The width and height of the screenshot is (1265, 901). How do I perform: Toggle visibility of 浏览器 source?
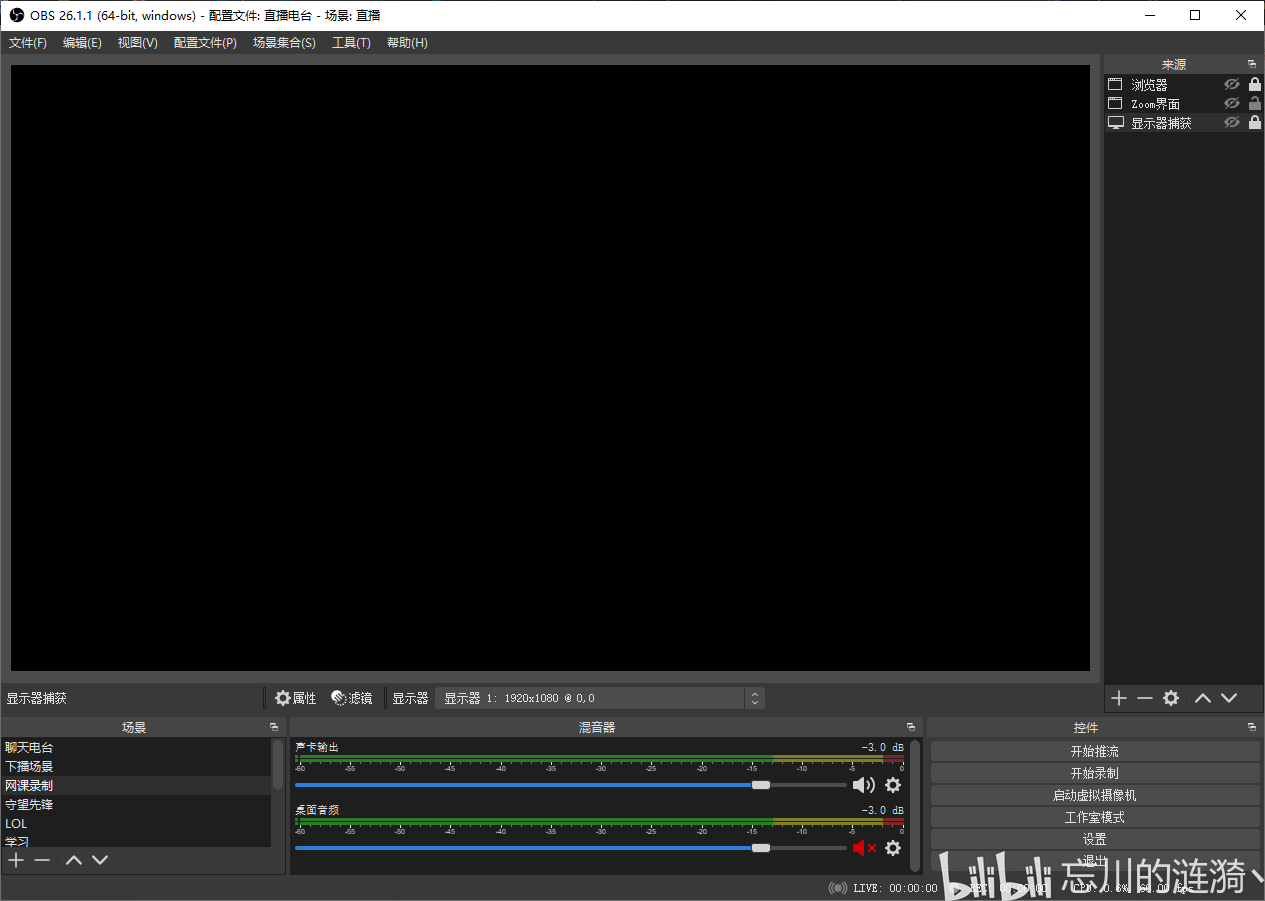coord(1232,85)
